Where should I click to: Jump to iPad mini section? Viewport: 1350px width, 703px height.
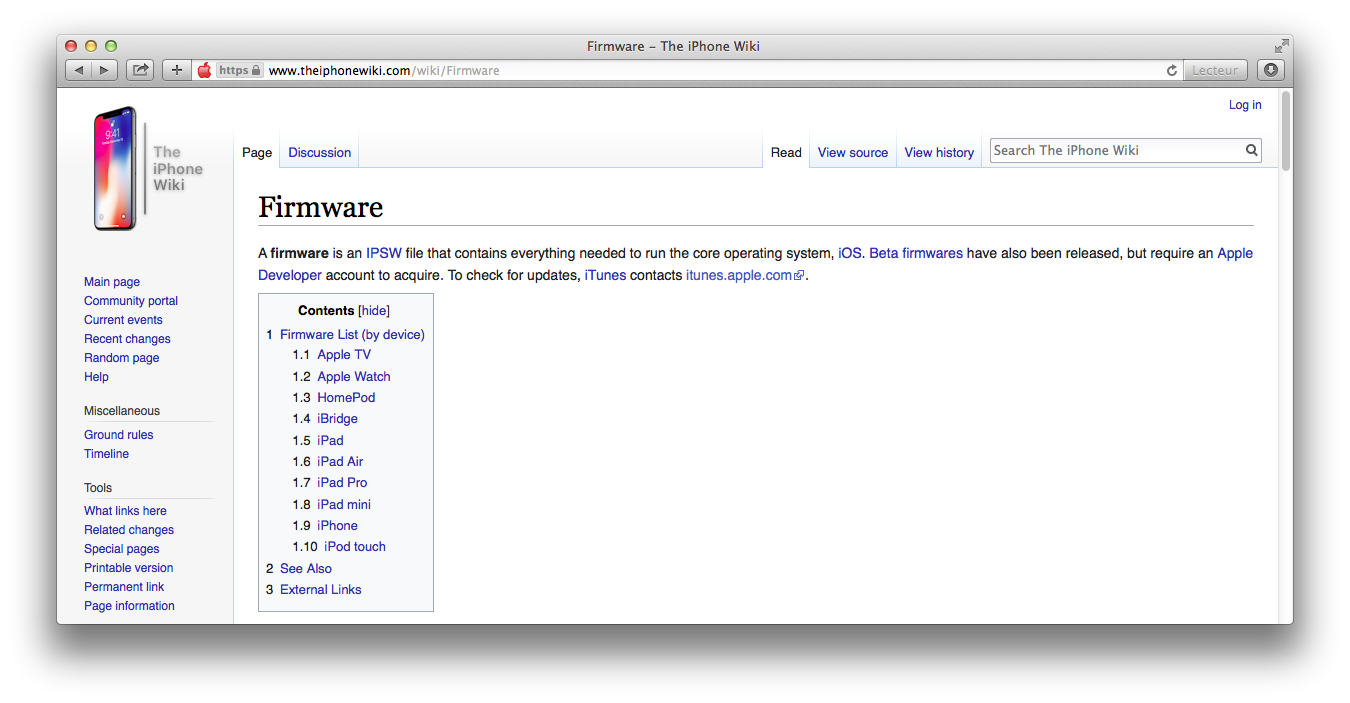(344, 505)
